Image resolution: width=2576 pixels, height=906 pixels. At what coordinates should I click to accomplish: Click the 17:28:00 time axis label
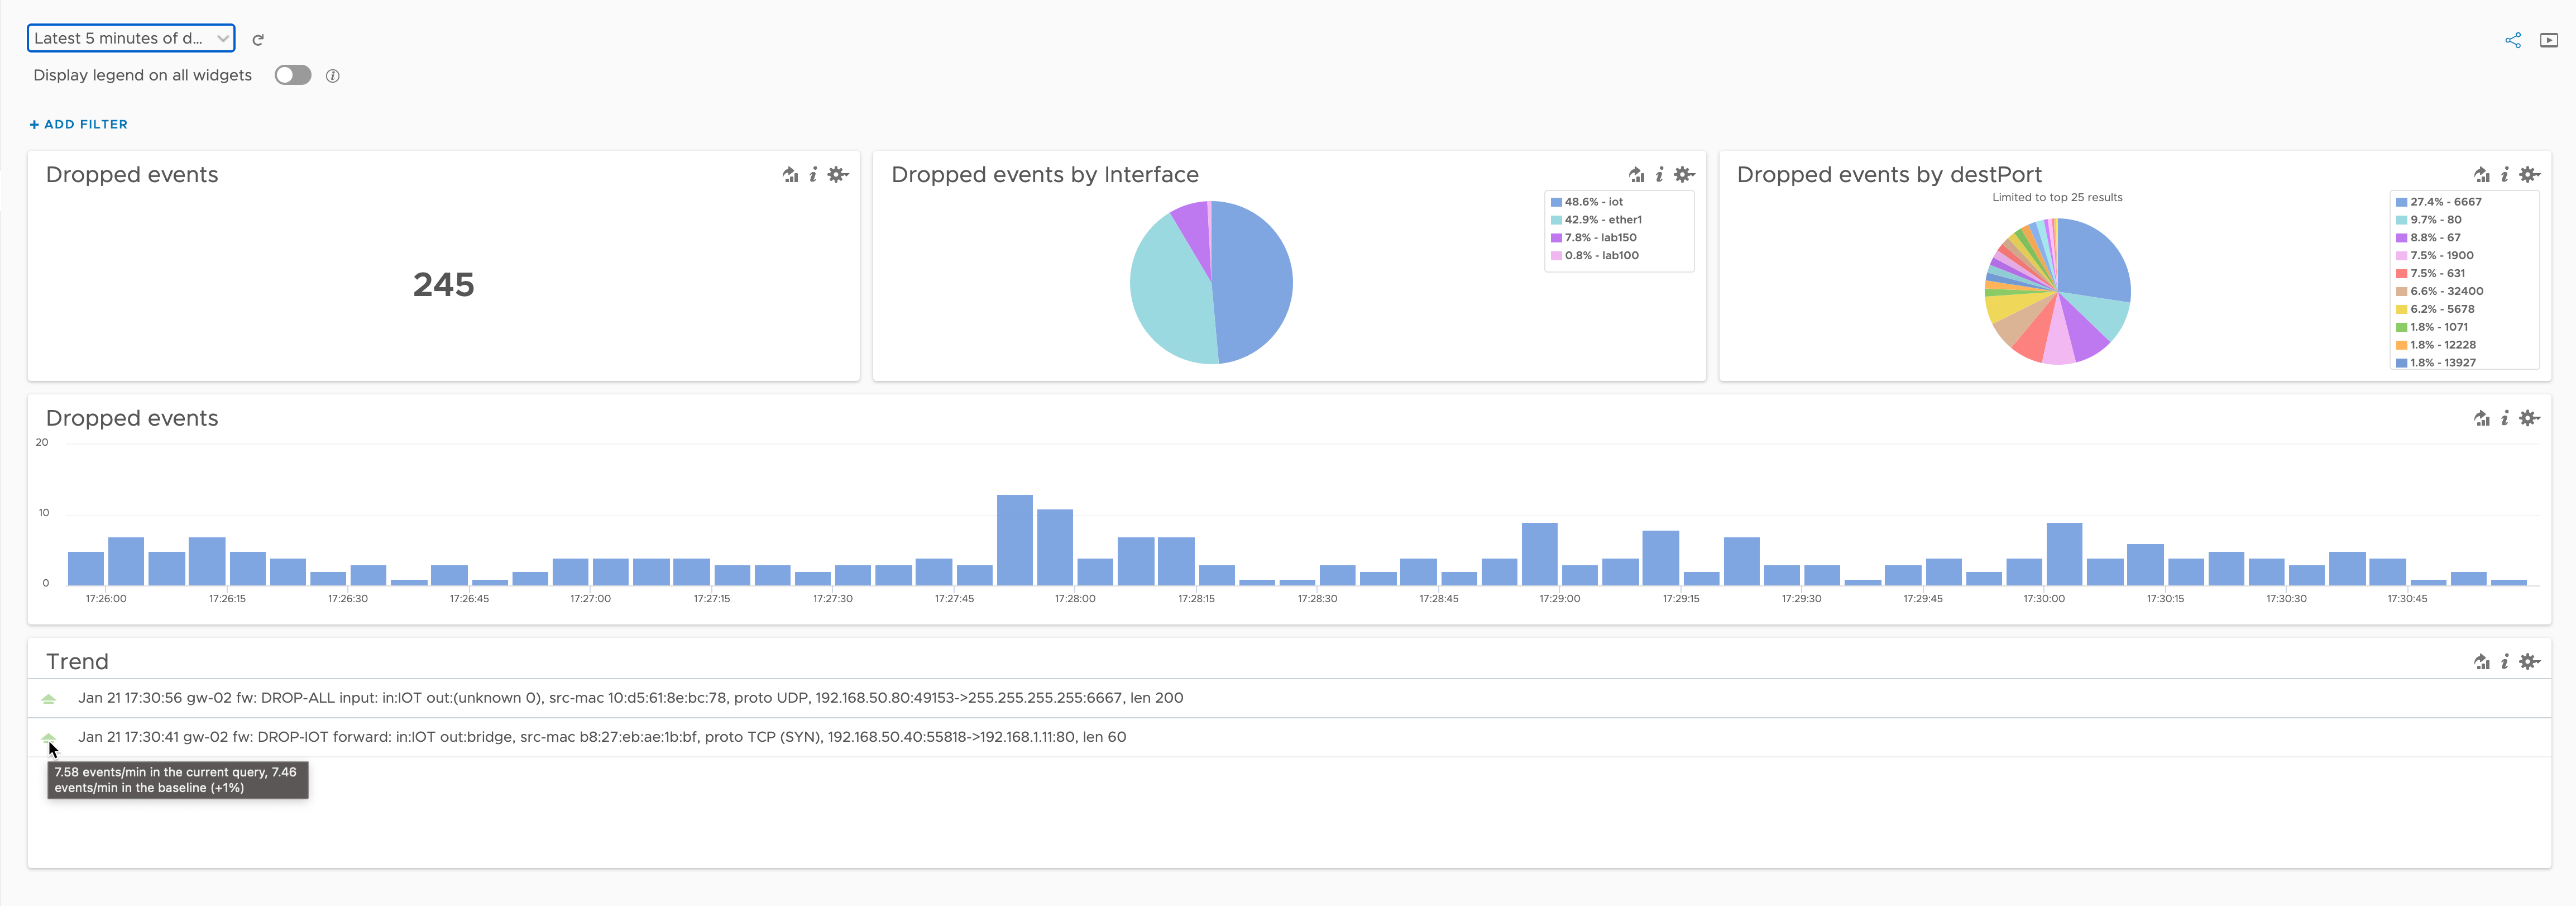tap(1075, 599)
